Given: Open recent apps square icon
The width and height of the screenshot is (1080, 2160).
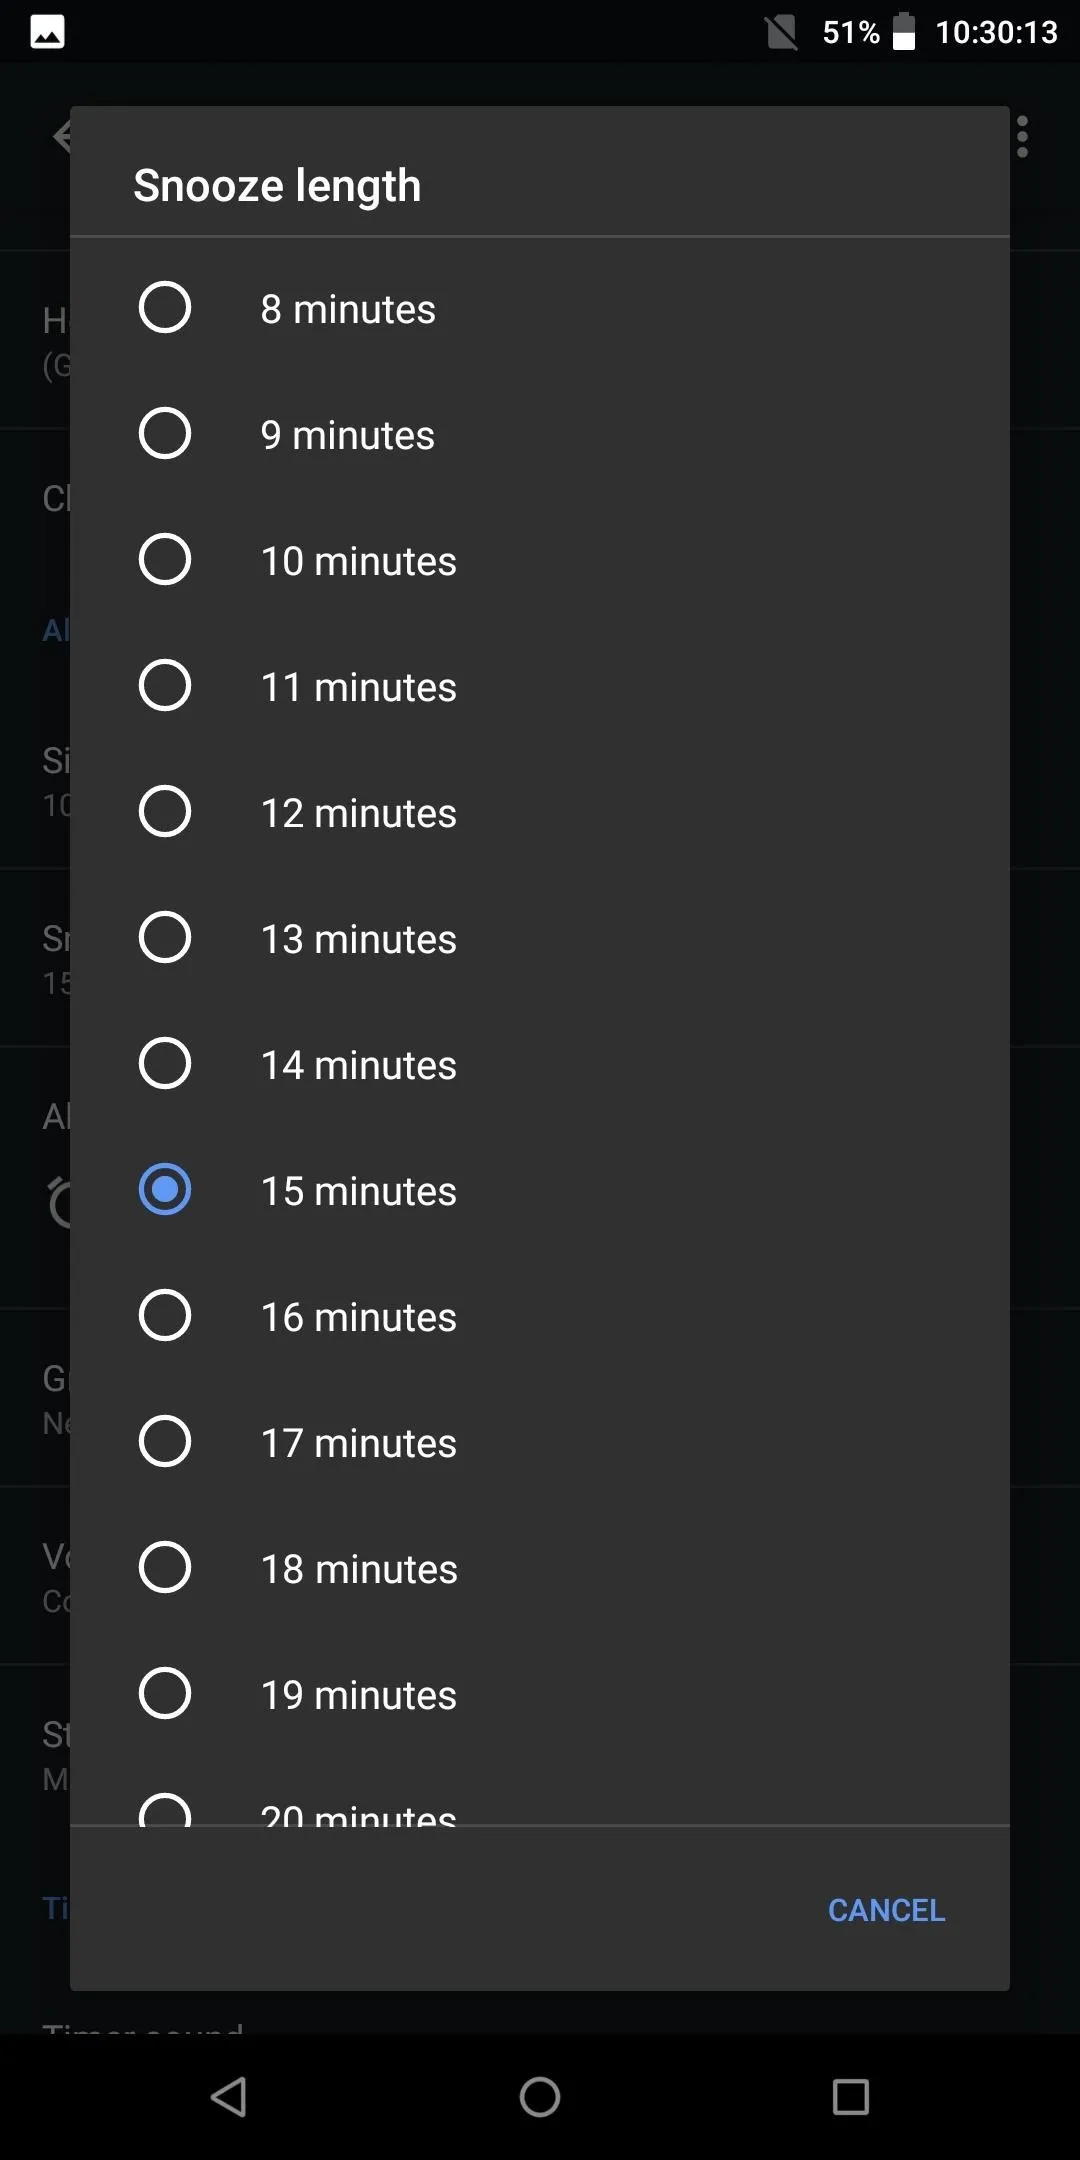Looking at the screenshot, I should [851, 2097].
